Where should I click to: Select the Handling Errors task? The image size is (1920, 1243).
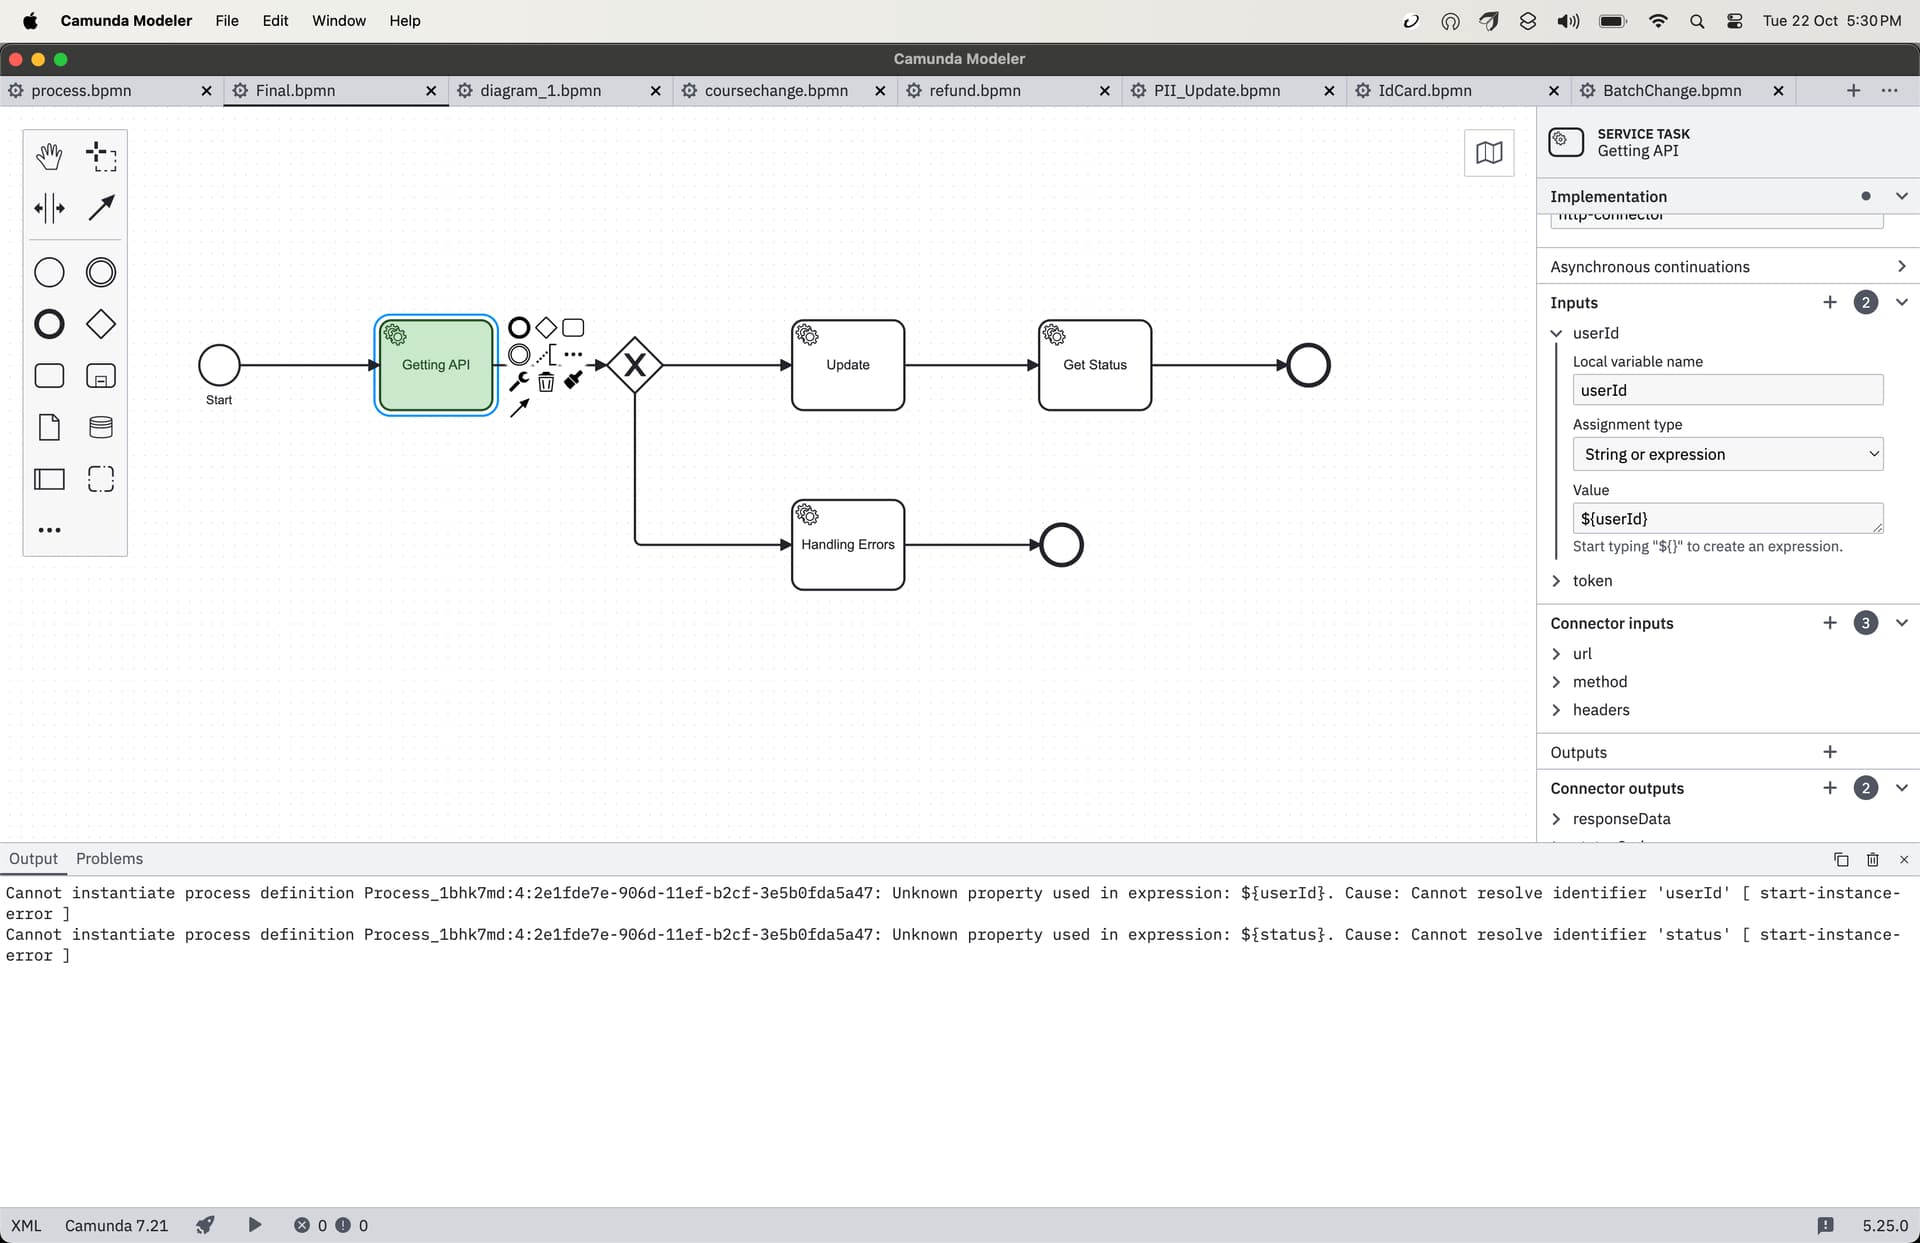[x=848, y=545]
